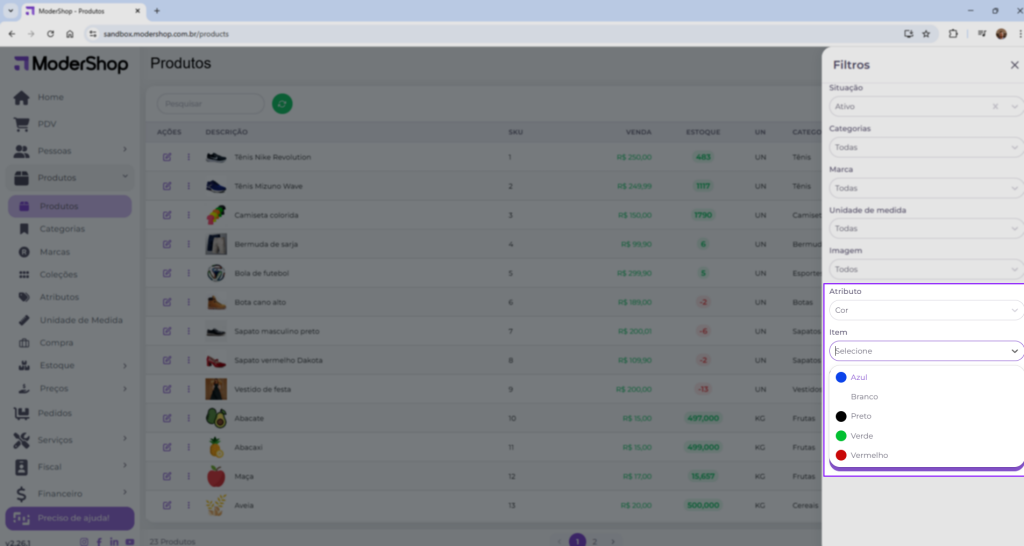Go to Categorias in sidebar
This screenshot has height=546, width=1024.
(62, 229)
